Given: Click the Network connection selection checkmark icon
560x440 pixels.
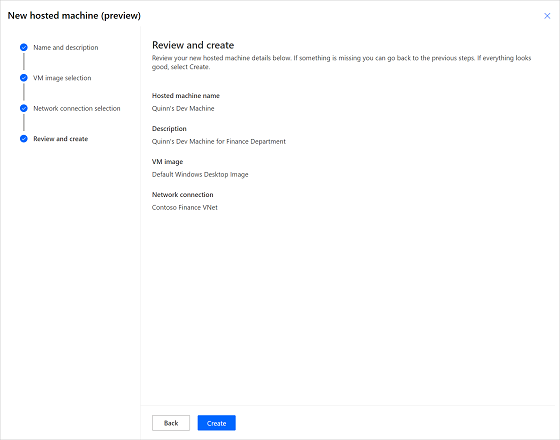Looking at the screenshot, I should (x=24, y=108).
